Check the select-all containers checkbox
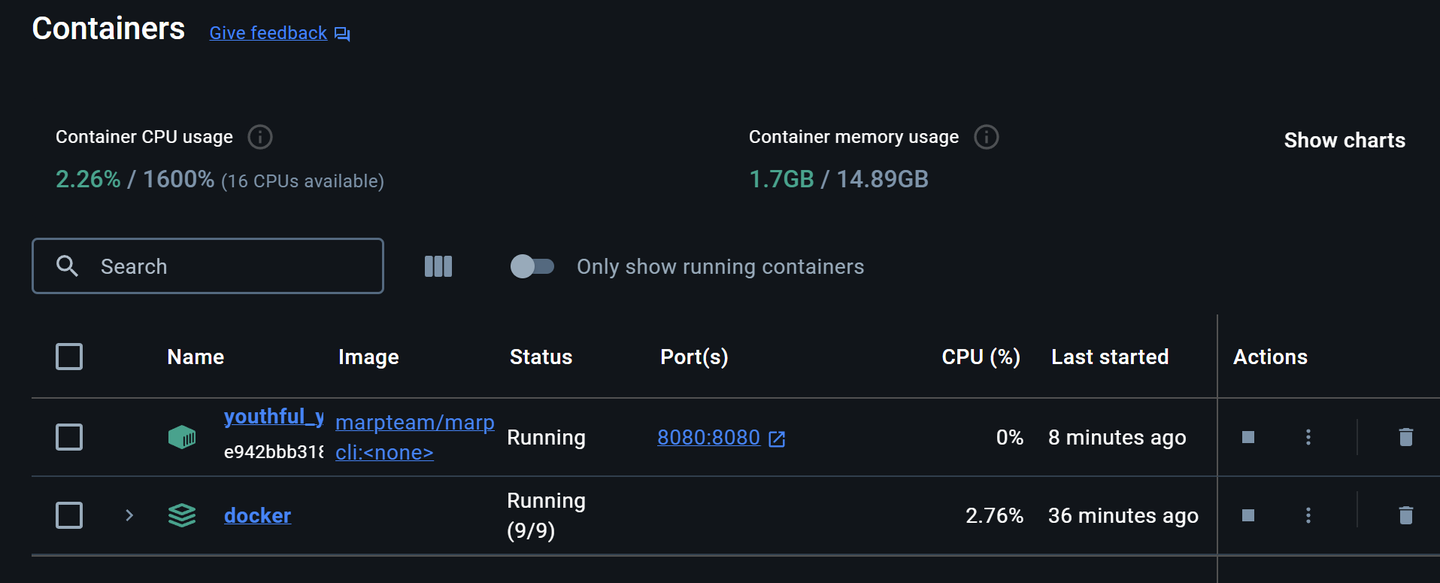 tap(69, 357)
